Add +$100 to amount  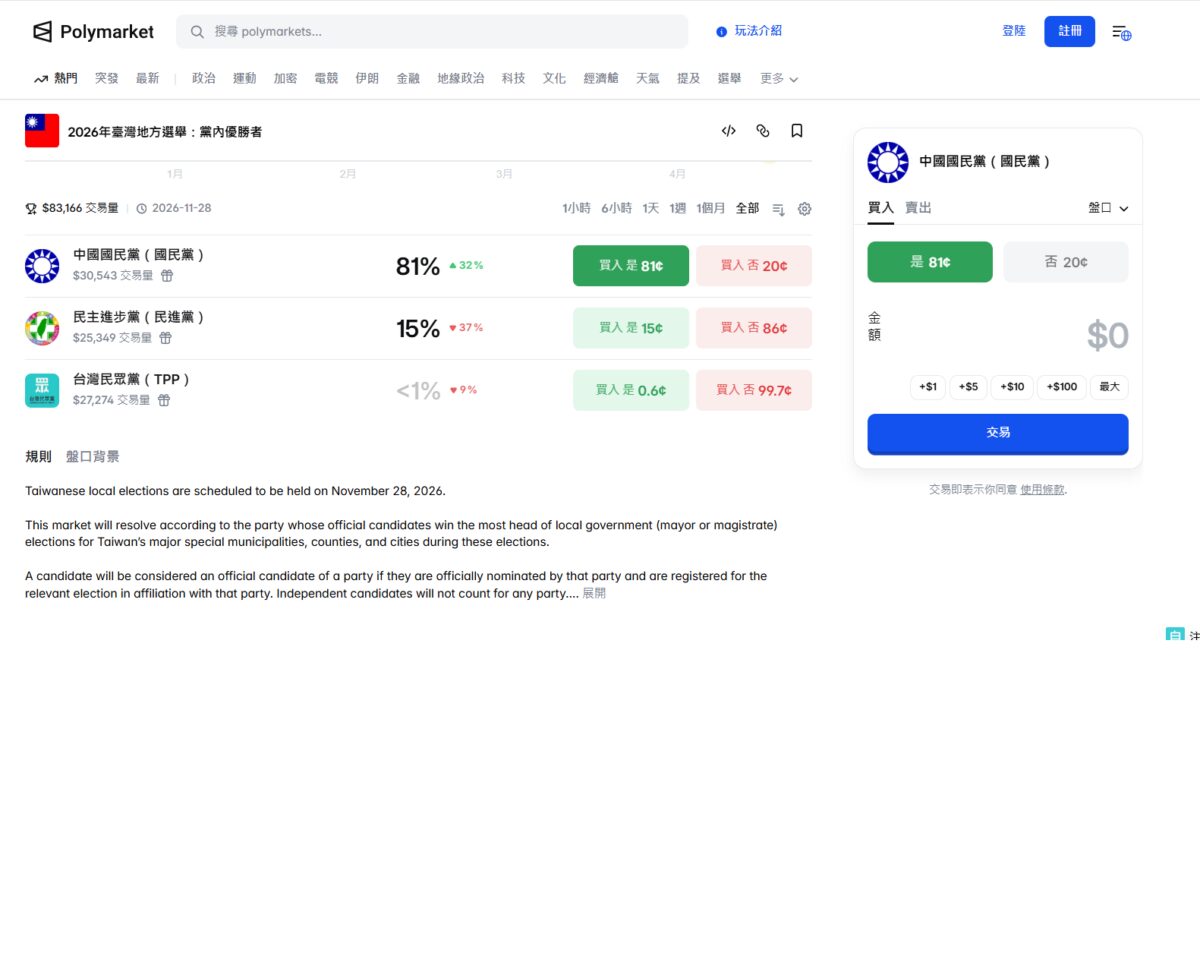1062,387
